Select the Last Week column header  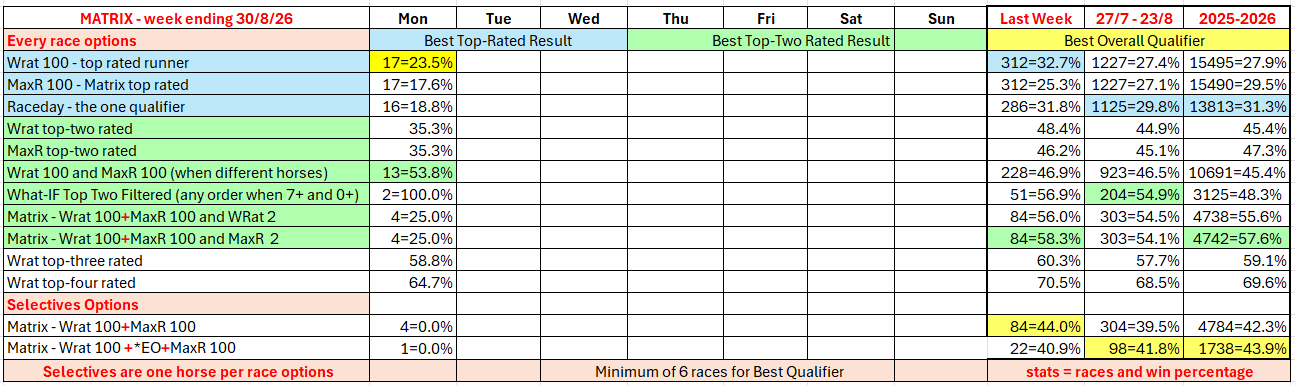tap(1036, 19)
